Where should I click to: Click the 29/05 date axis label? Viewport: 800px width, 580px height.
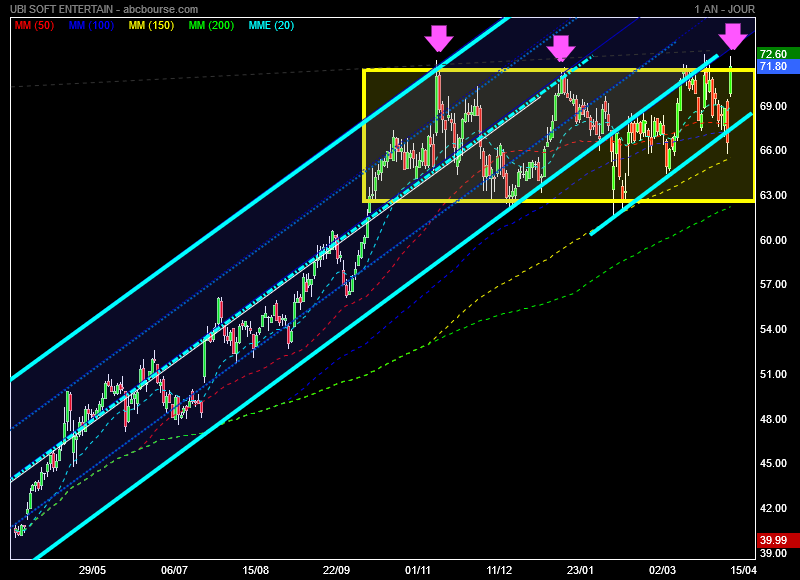(x=92, y=570)
